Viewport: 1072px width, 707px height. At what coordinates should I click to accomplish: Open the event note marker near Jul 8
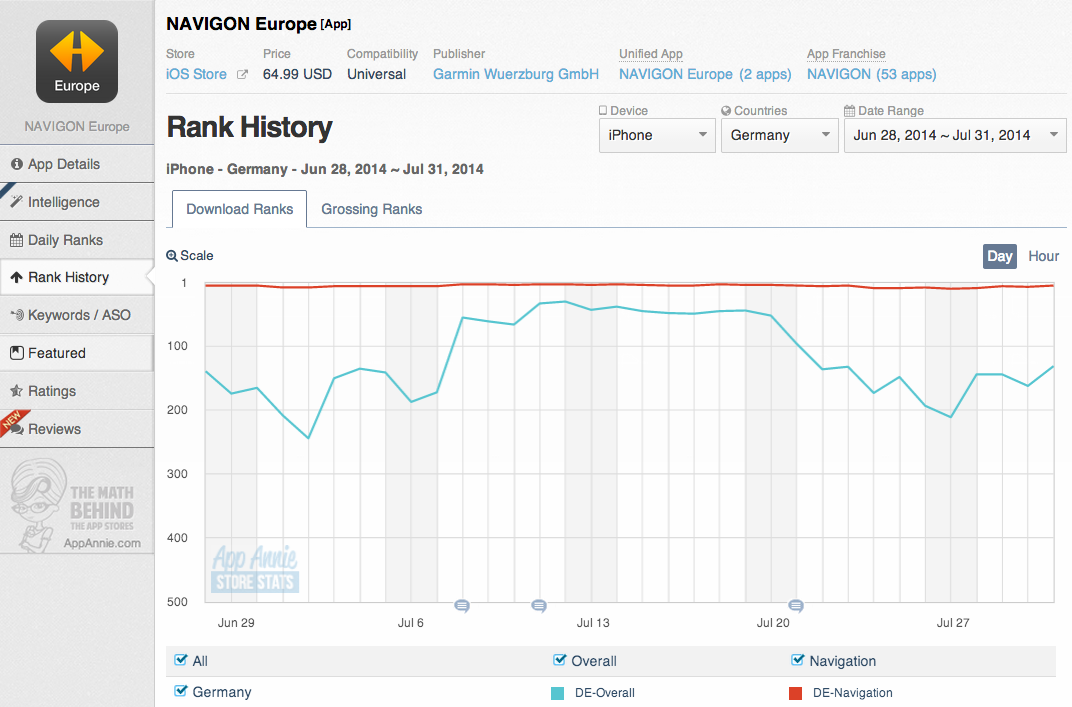(462, 606)
